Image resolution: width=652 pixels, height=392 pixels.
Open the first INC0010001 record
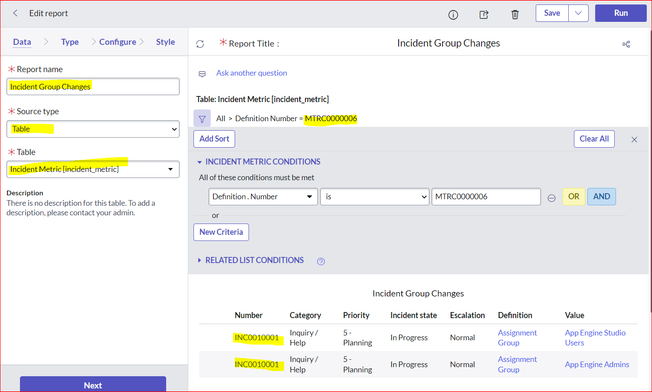pos(257,338)
